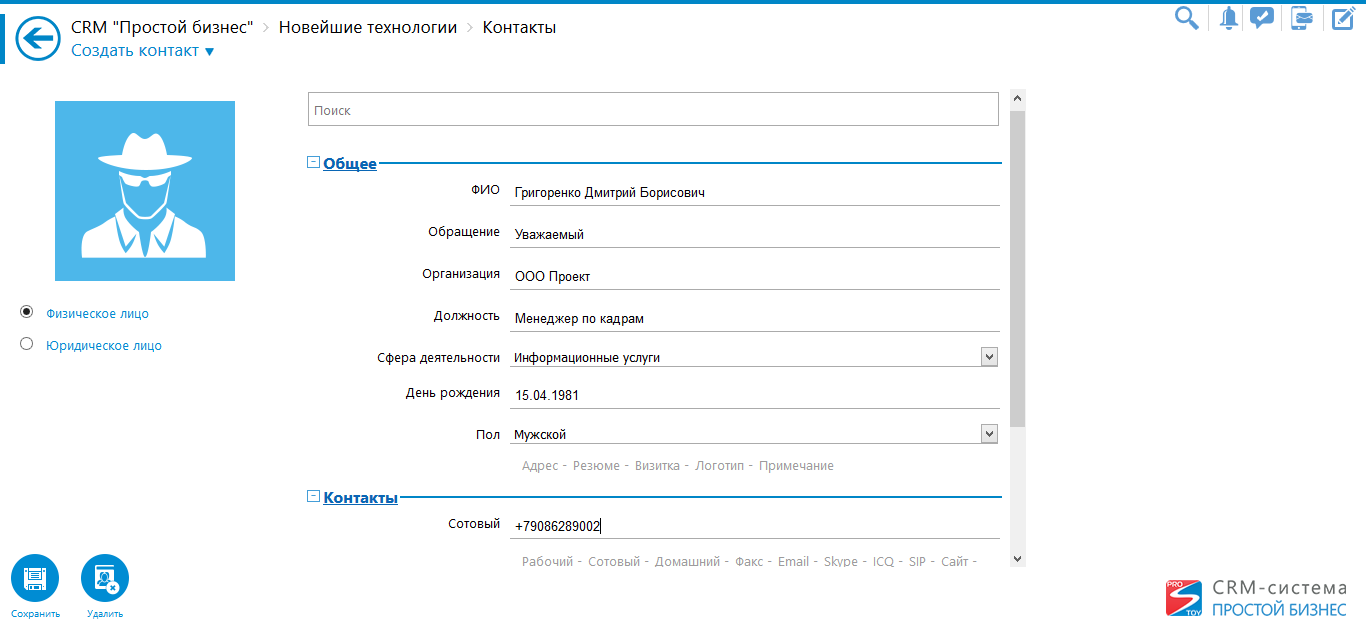Click the scrollbar up arrow
The image size is (1366, 633).
1018,99
